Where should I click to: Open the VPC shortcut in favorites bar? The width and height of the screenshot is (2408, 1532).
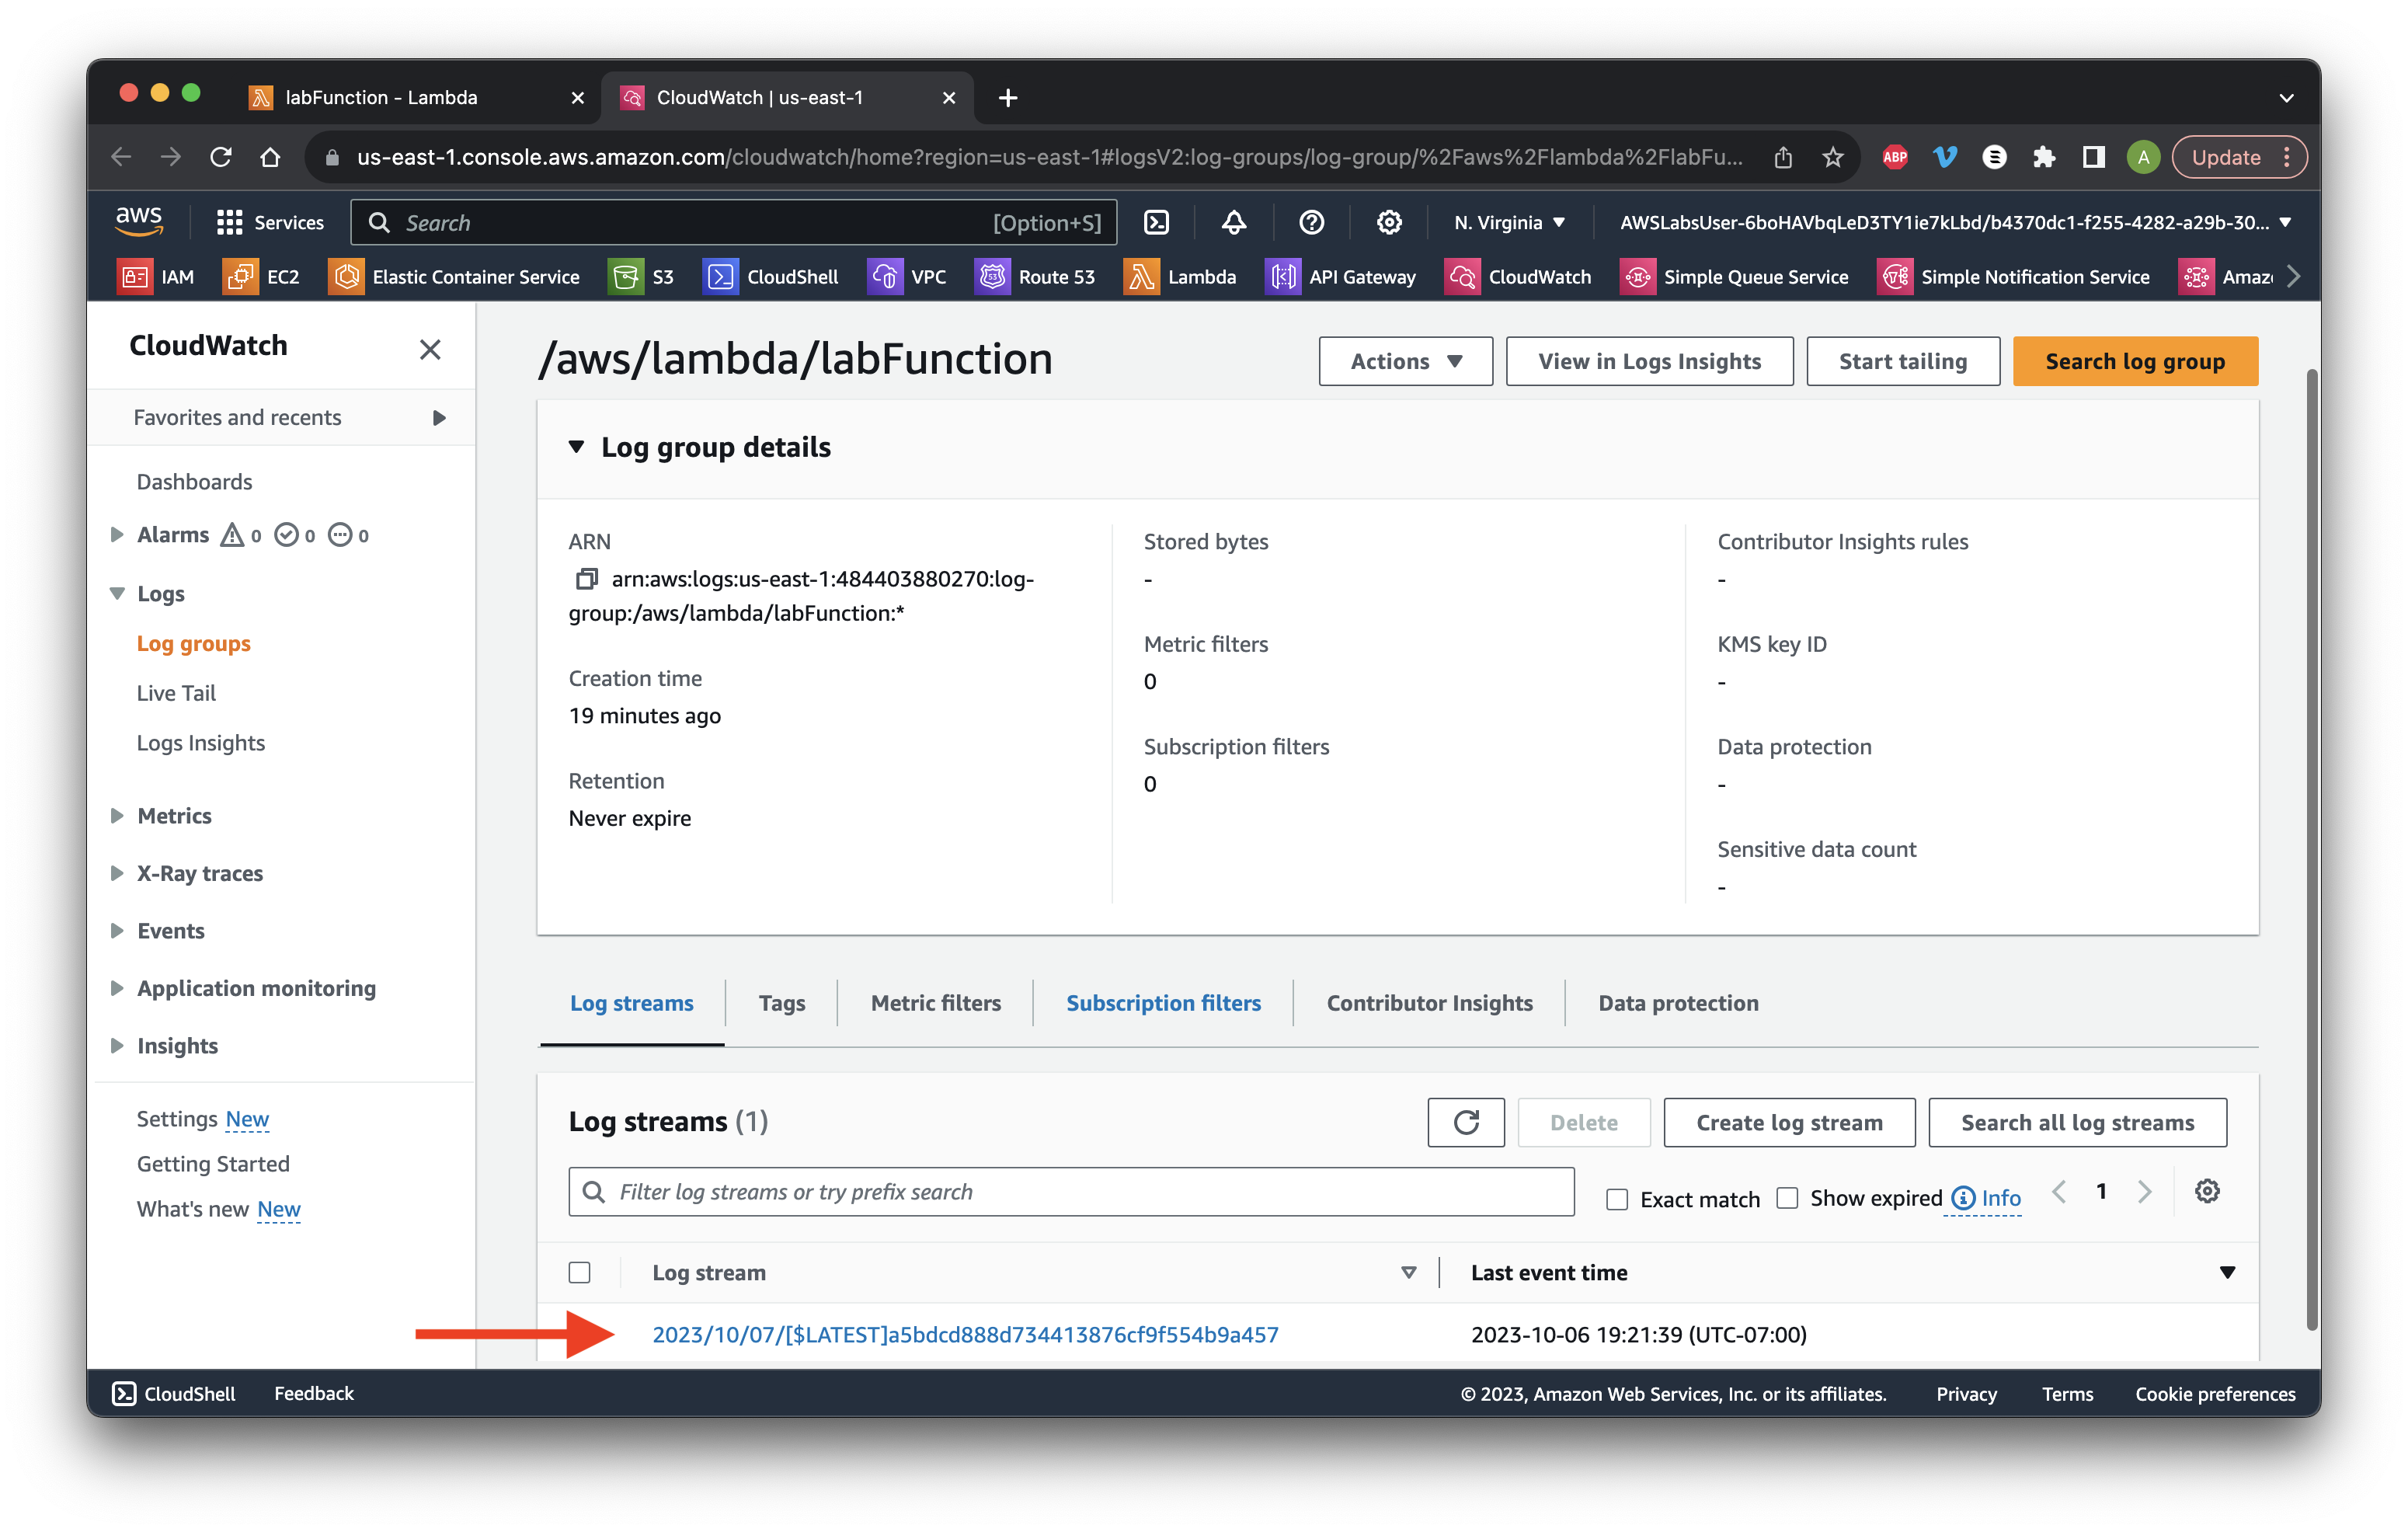click(x=907, y=277)
